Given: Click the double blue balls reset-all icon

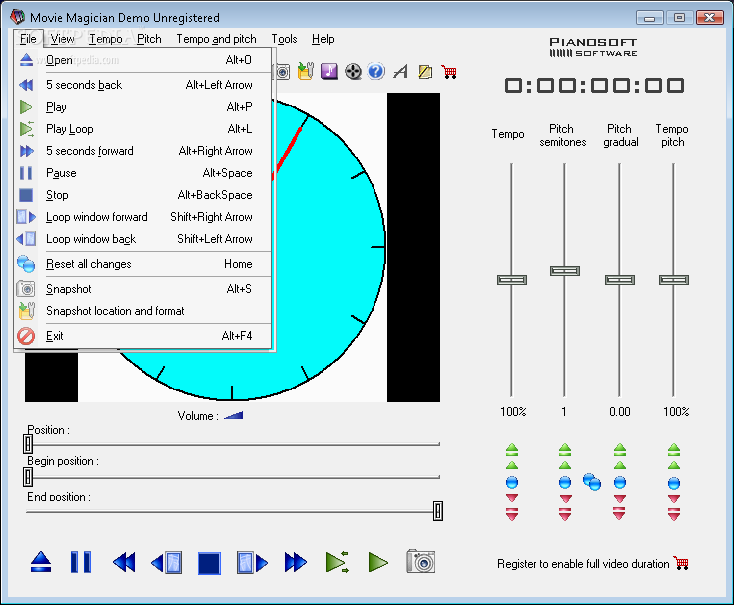Looking at the screenshot, I should pos(592,481).
